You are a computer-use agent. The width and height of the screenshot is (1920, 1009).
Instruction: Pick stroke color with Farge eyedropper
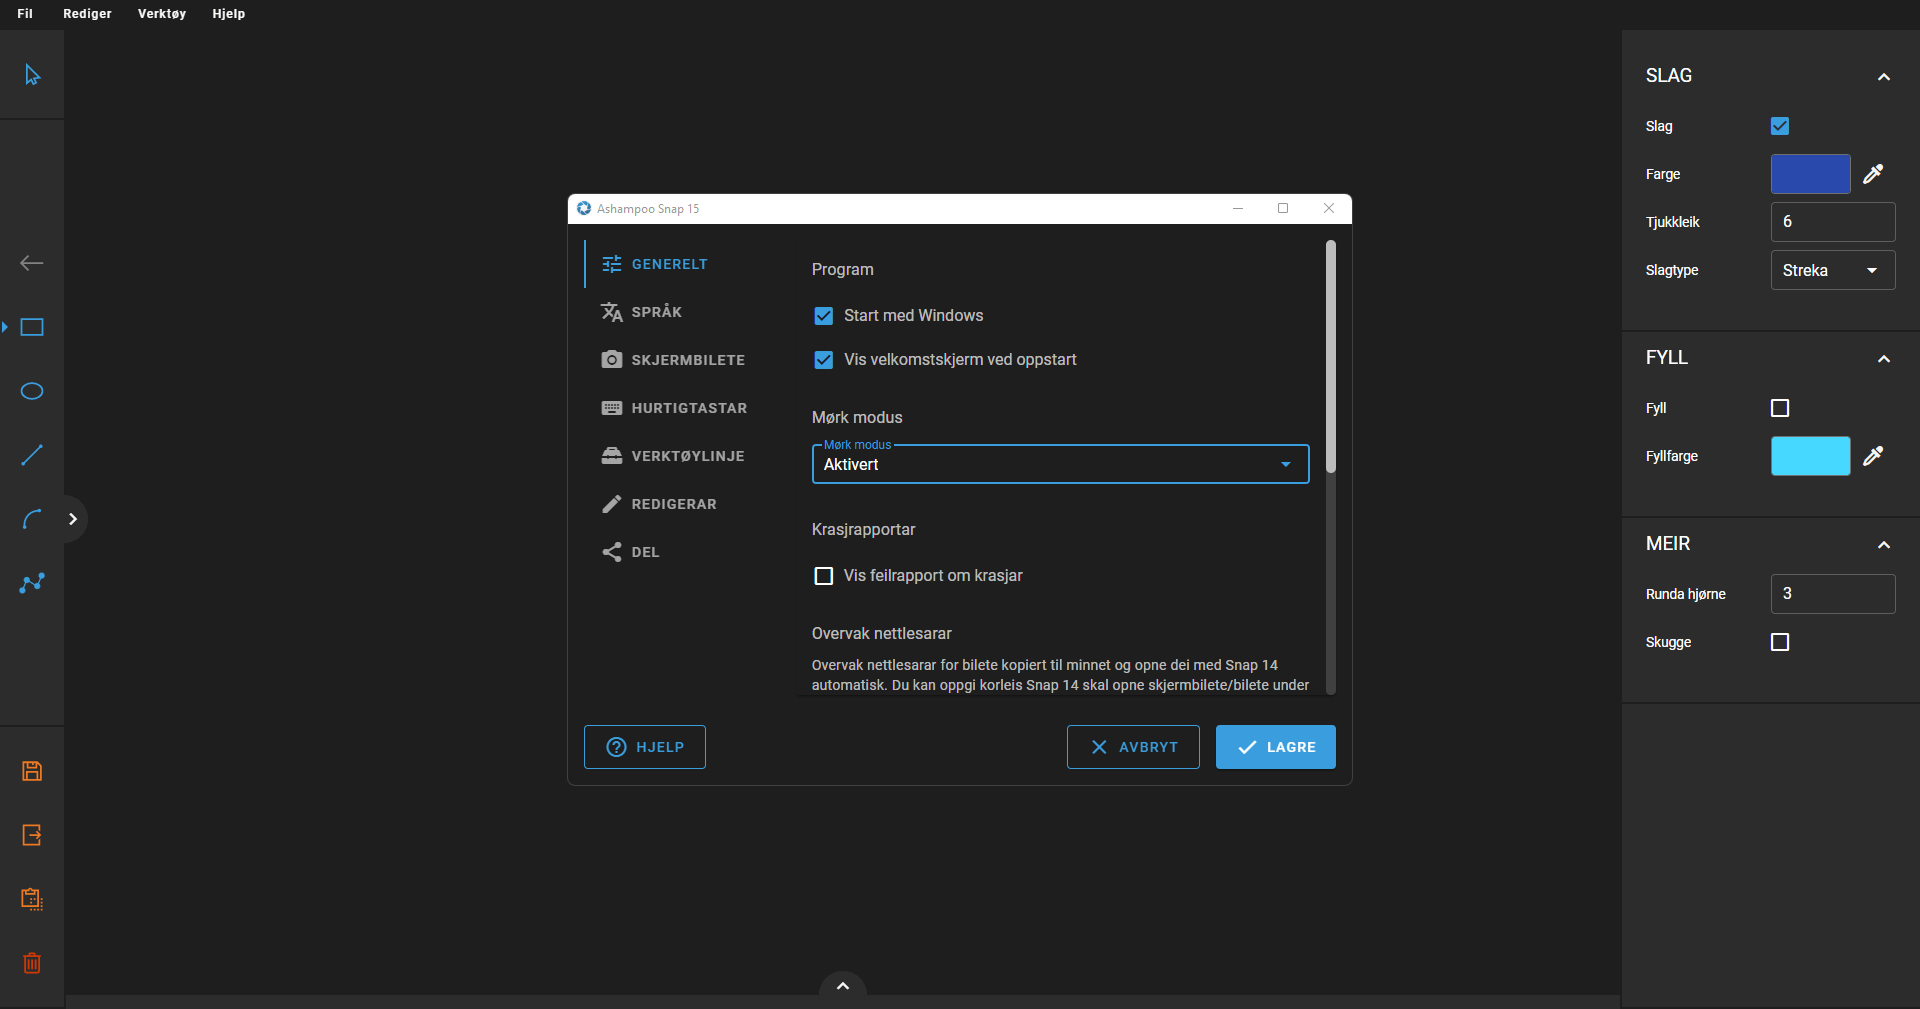1873,174
